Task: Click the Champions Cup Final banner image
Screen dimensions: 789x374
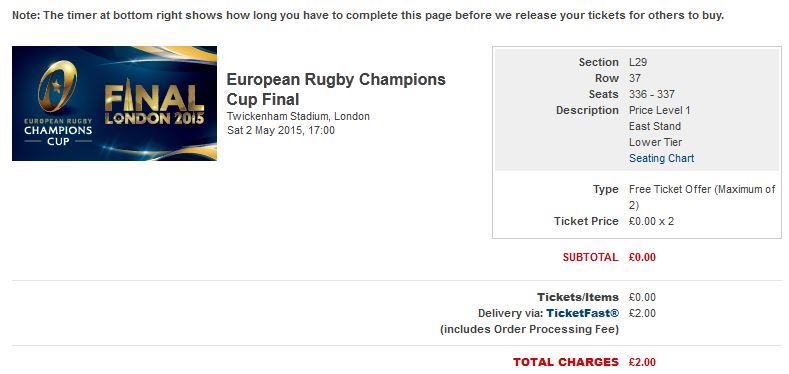Action: pyautogui.click(x=114, y=104)
